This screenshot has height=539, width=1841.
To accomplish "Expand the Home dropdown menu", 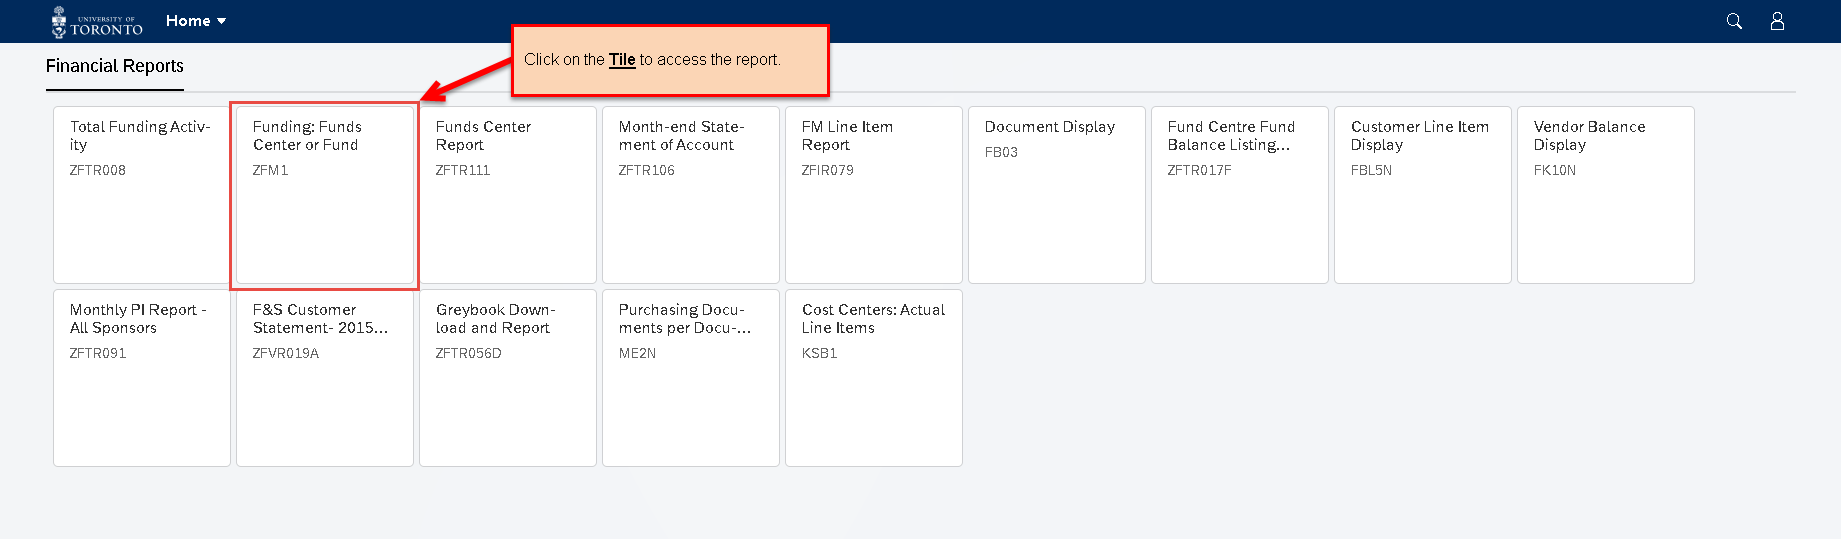I will (196, 21).
